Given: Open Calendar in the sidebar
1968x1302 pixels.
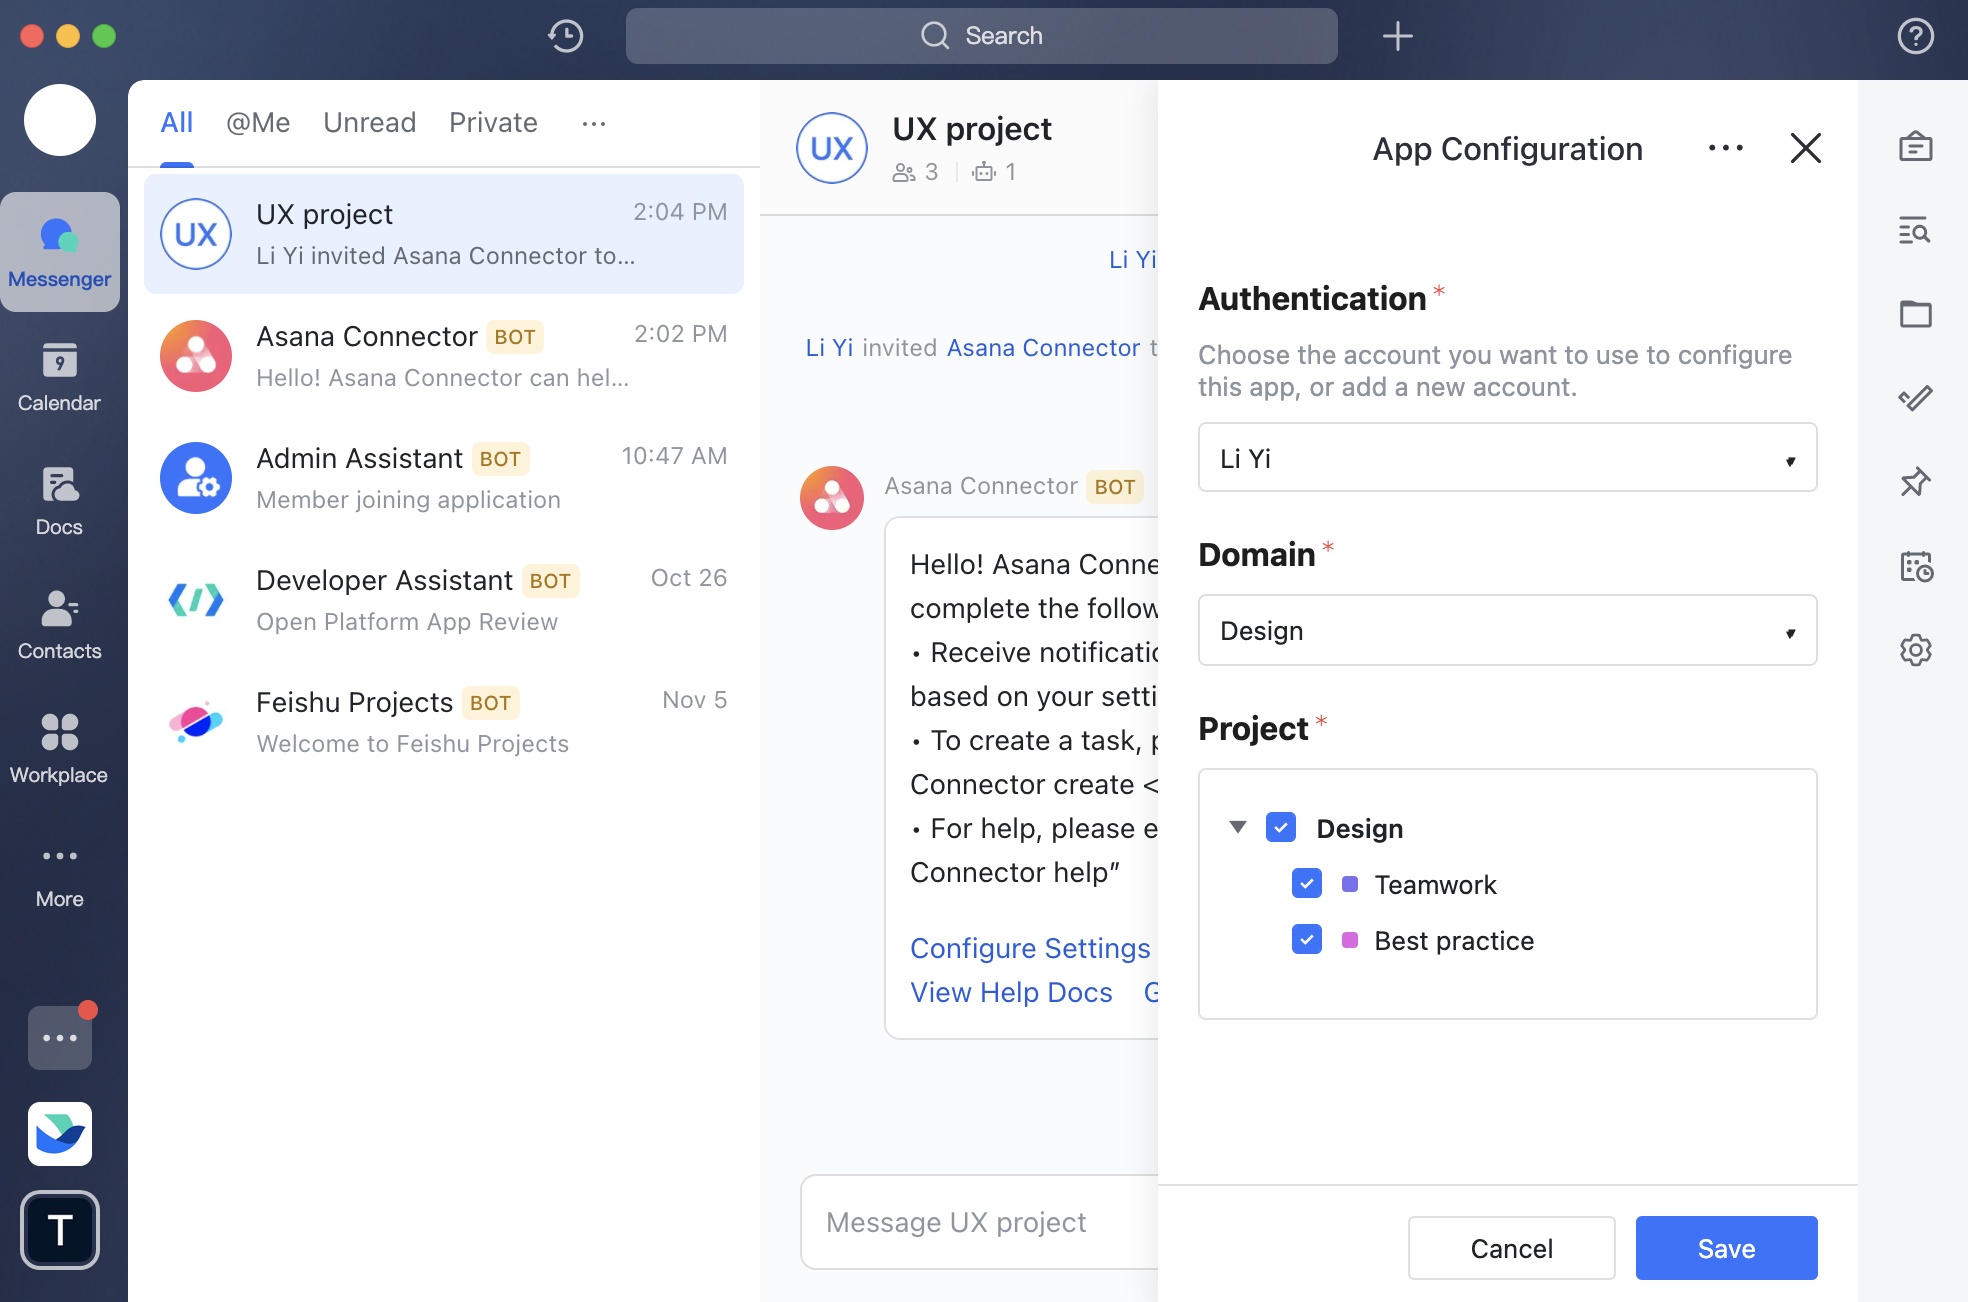Looking at the screenshot, I should tap(60, 377).
